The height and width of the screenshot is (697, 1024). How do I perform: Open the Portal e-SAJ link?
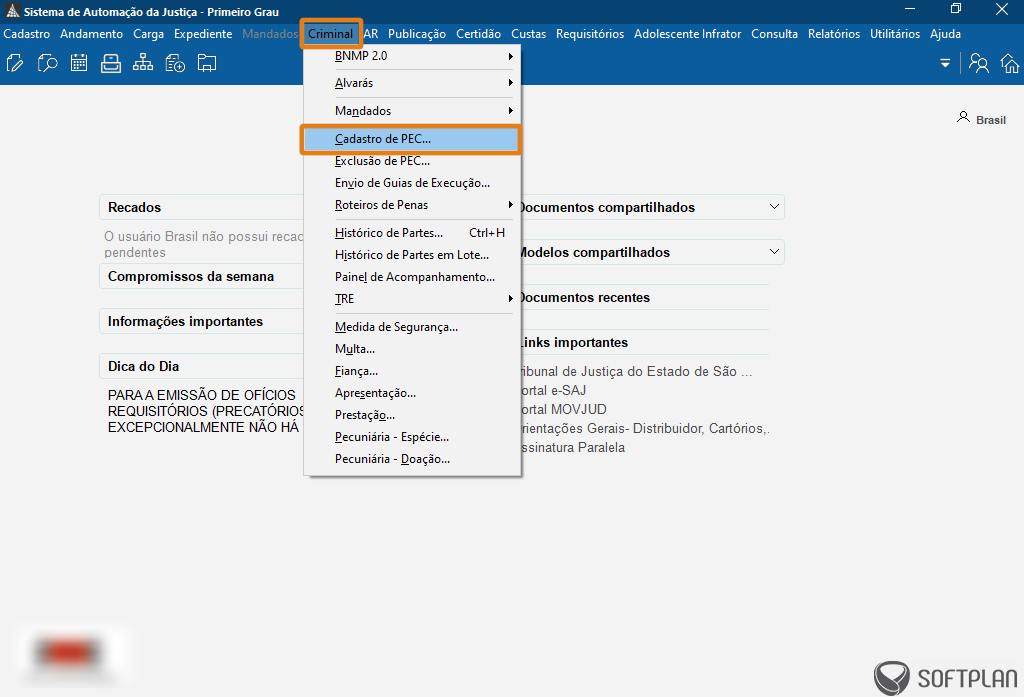(554, 391)
